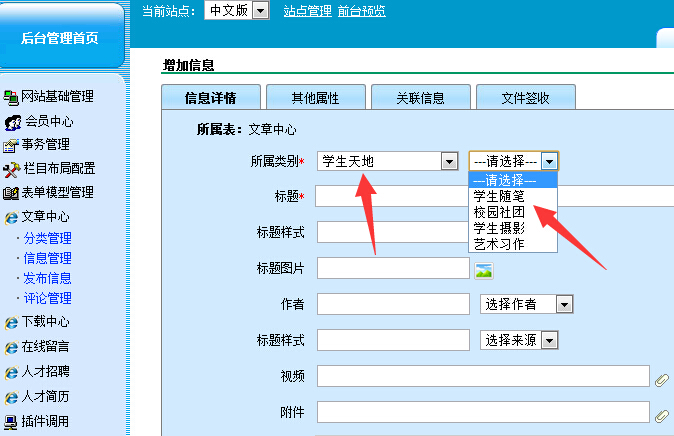Click the 站点管理 link
This screenshot has height=436, width=674.
click(307, 11)
